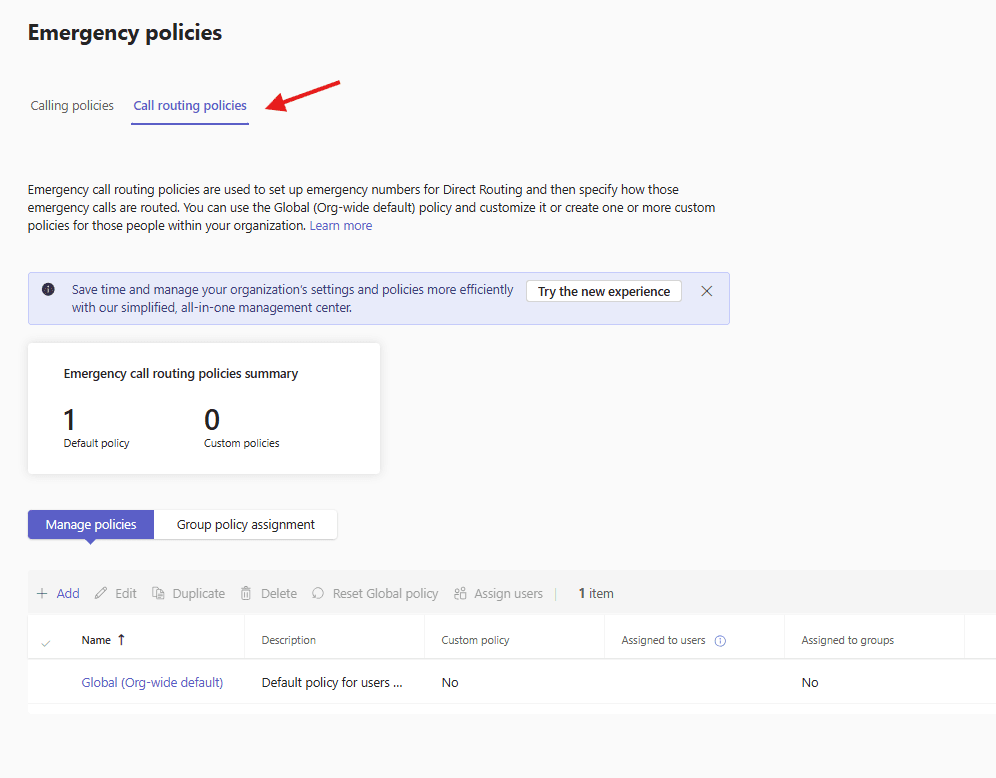The height and width of the screenshot is (778, 996).
Task: Click info icon beside Assigned to users
Action: pos(720,641)
